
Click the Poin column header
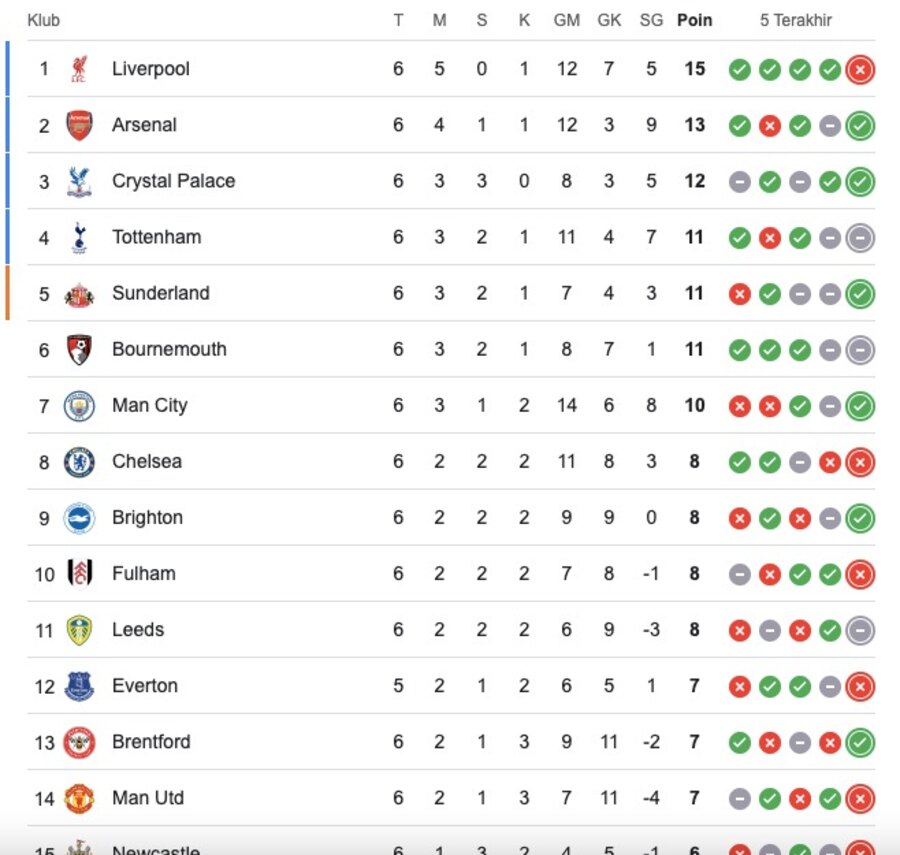694,20
